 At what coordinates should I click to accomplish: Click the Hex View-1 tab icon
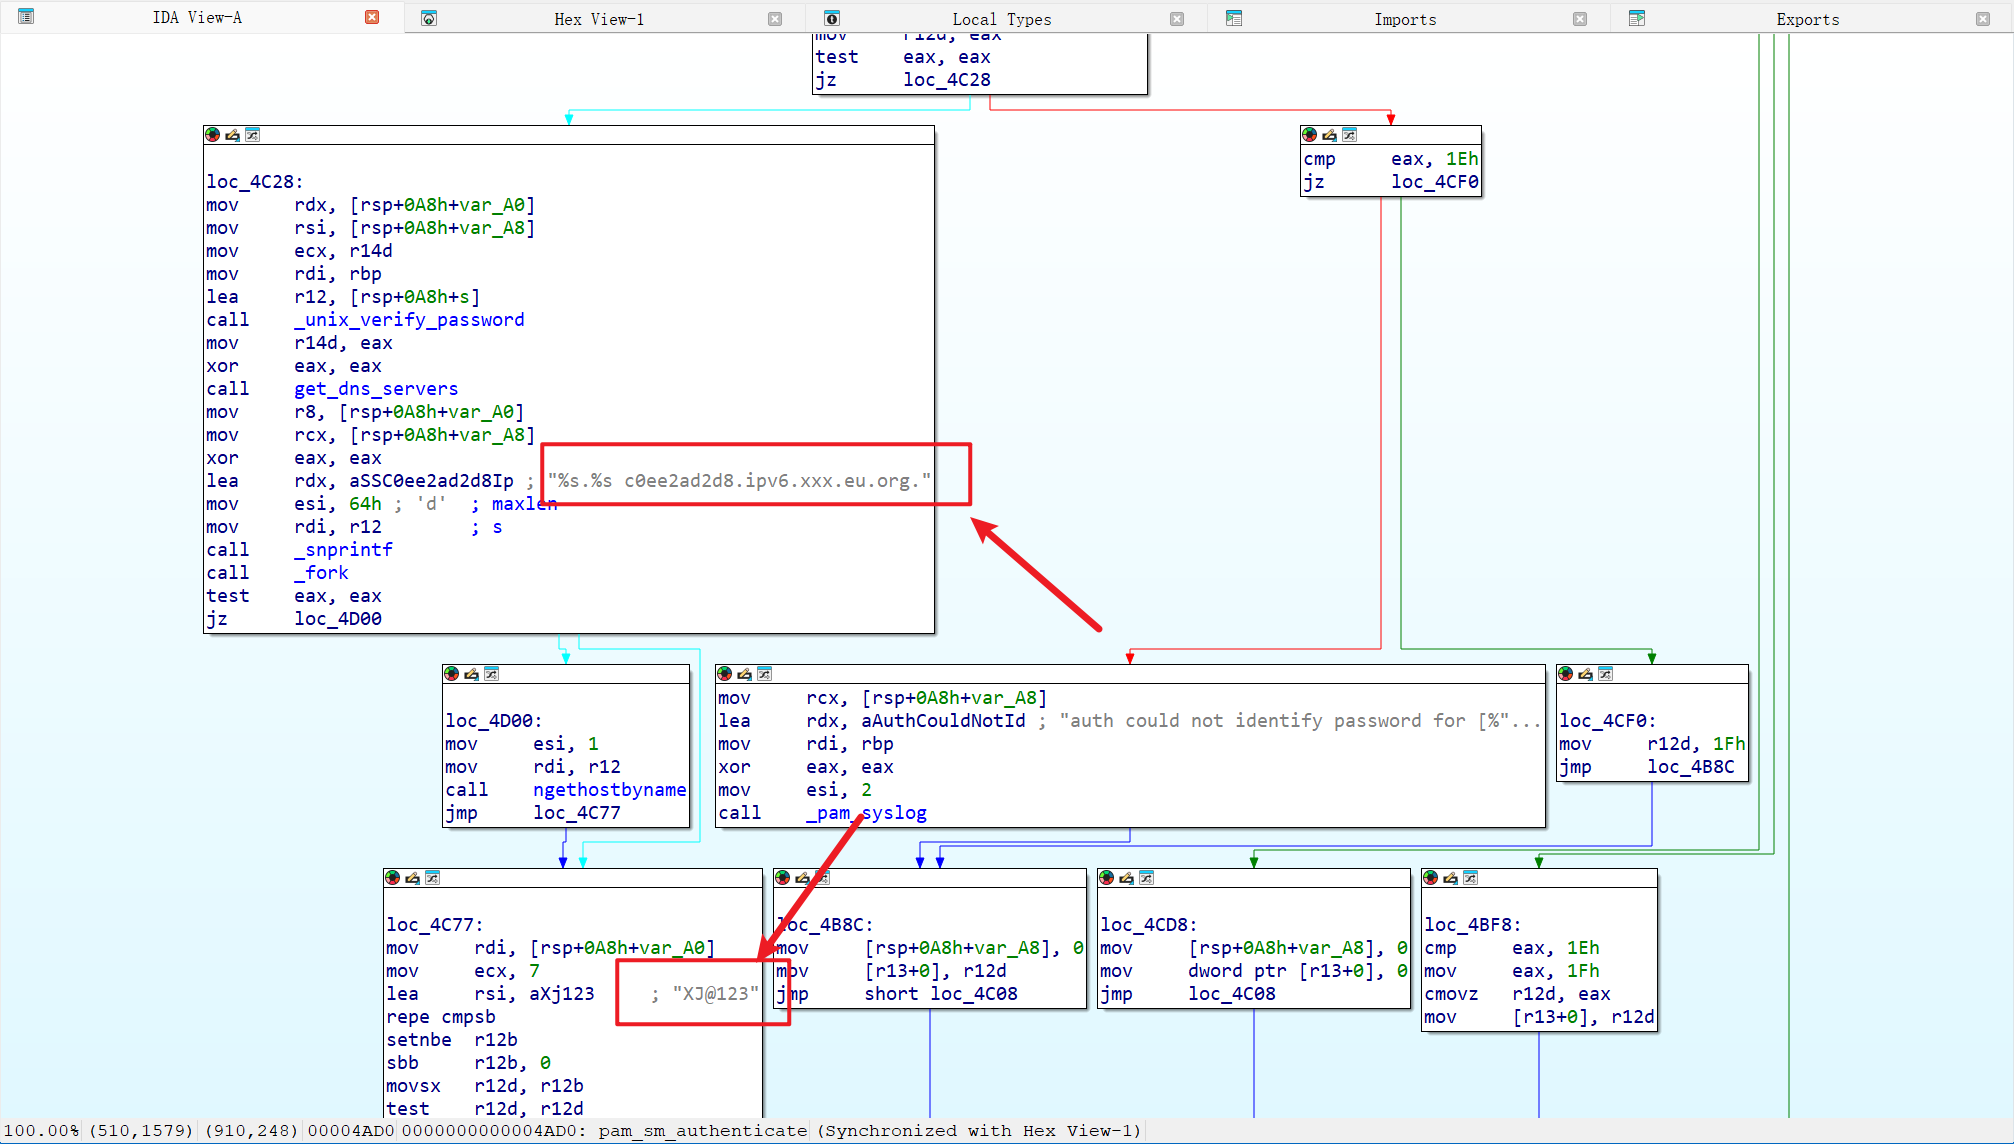(x=429, y=18)
